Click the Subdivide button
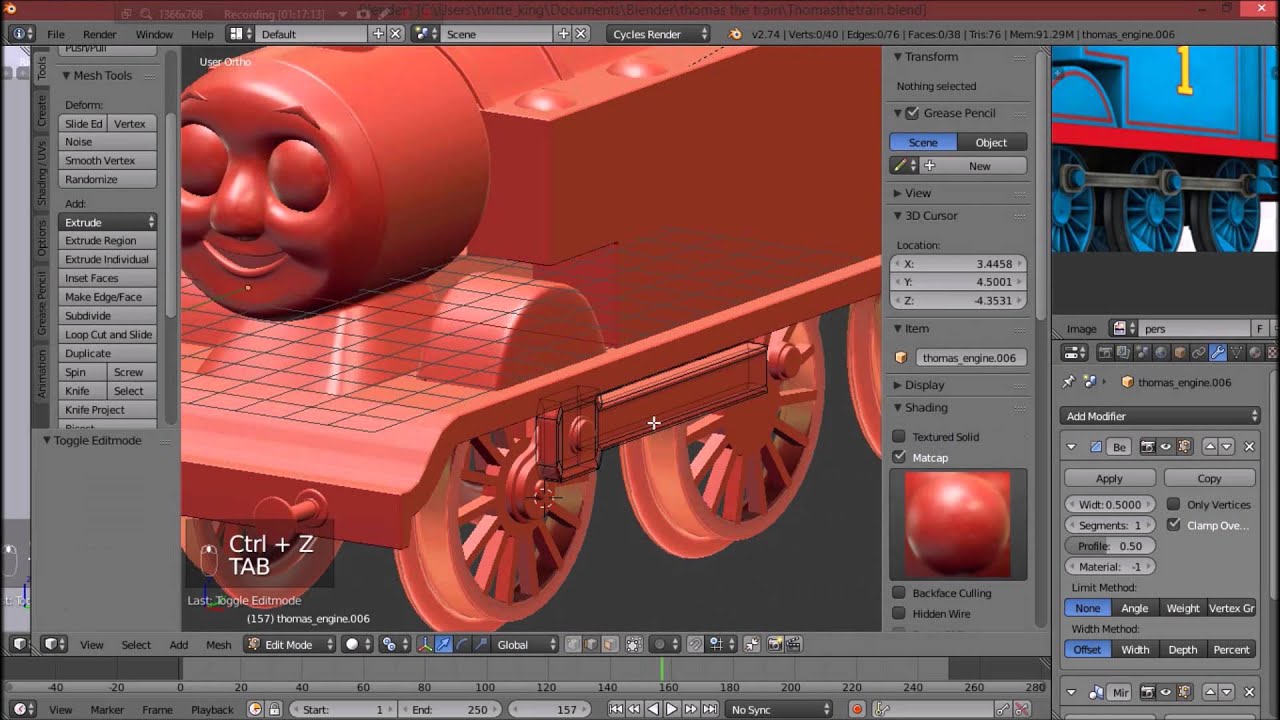 (108, 316)
